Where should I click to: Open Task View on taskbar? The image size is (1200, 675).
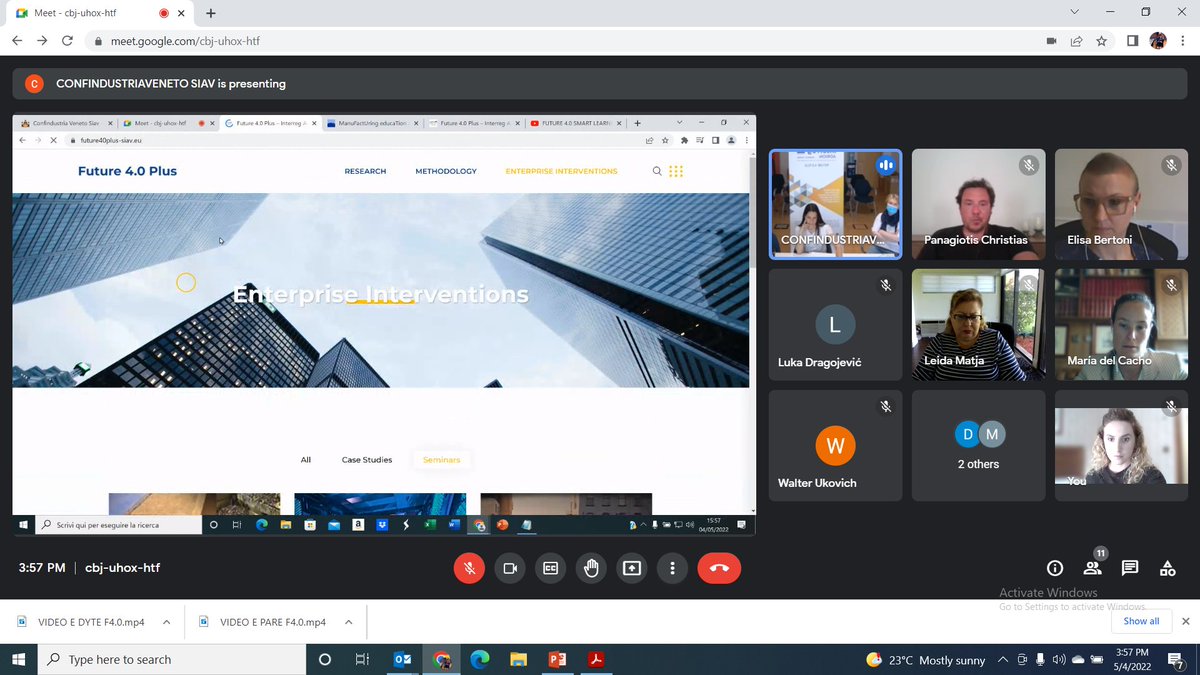coord(363,659)
